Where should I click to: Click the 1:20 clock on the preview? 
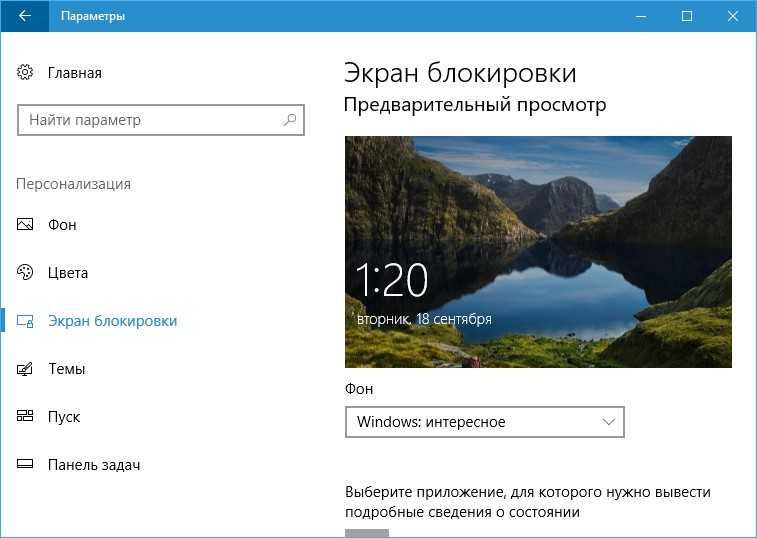392,280
